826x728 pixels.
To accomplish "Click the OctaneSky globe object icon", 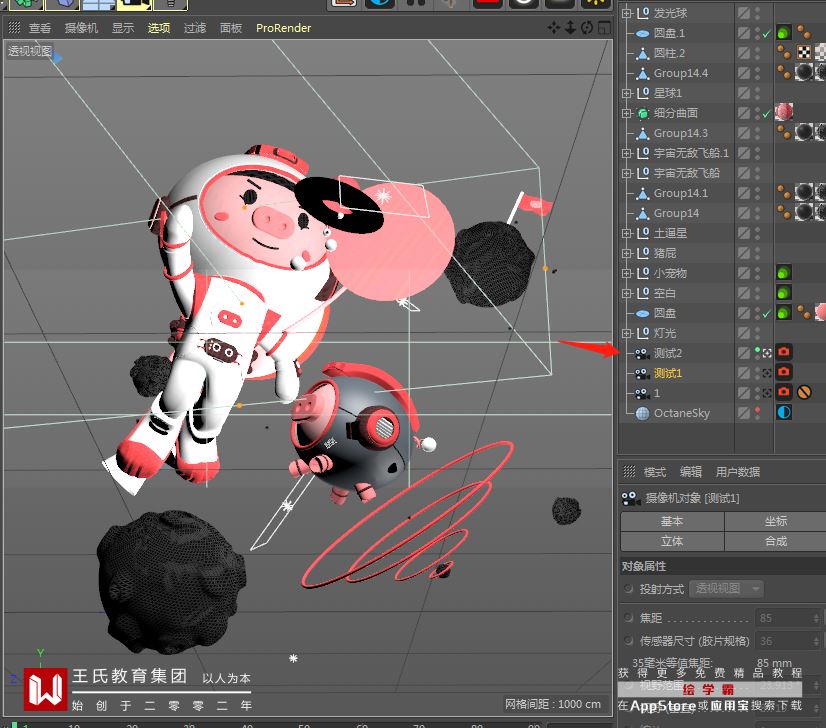I will [x=642, y=414].
